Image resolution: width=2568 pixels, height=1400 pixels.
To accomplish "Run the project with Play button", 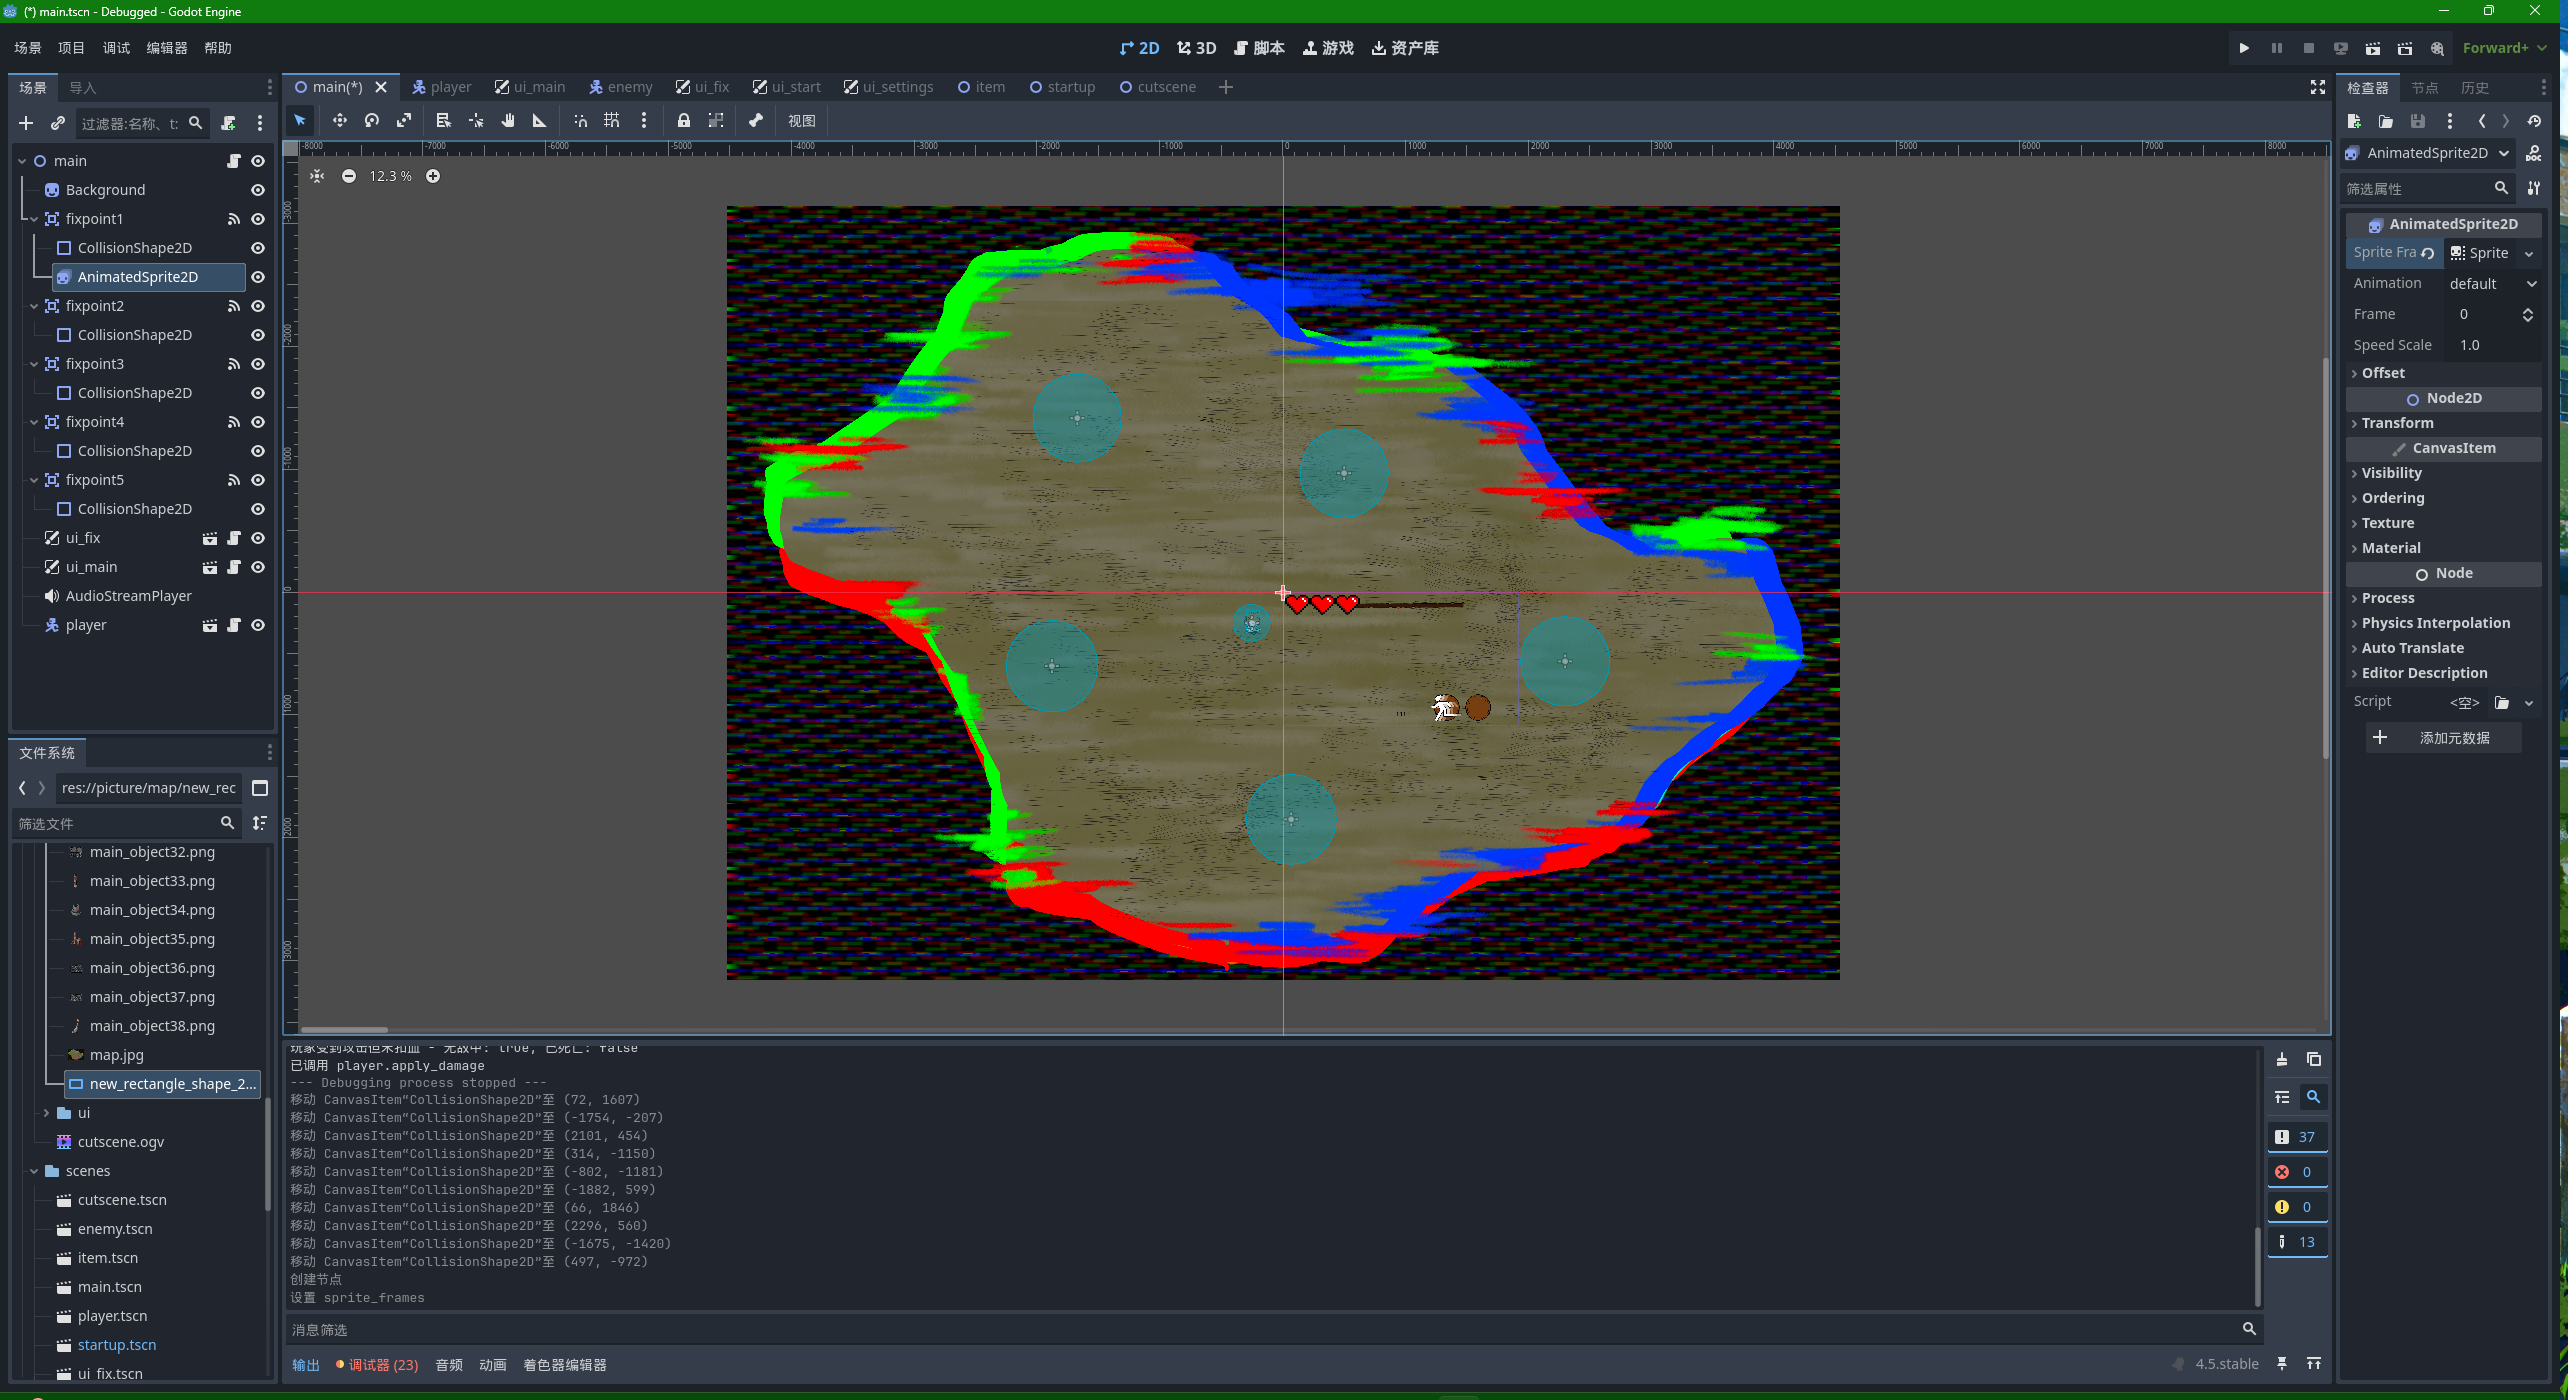I will point(2244,48).
